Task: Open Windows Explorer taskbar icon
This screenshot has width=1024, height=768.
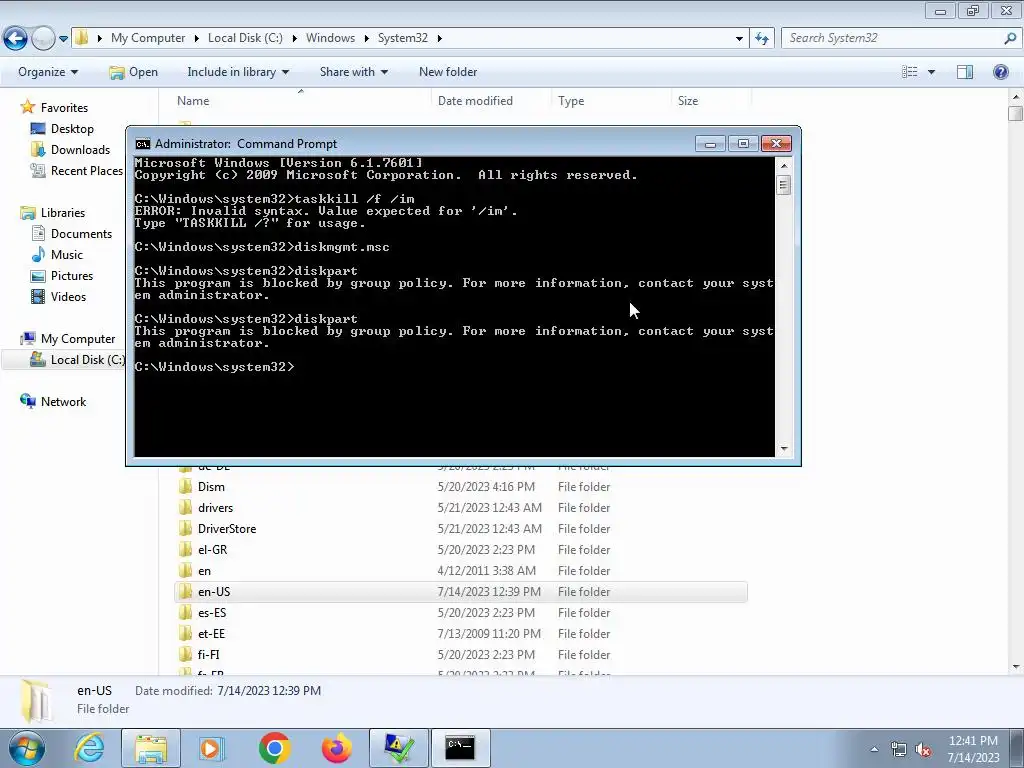Action: 151,748
